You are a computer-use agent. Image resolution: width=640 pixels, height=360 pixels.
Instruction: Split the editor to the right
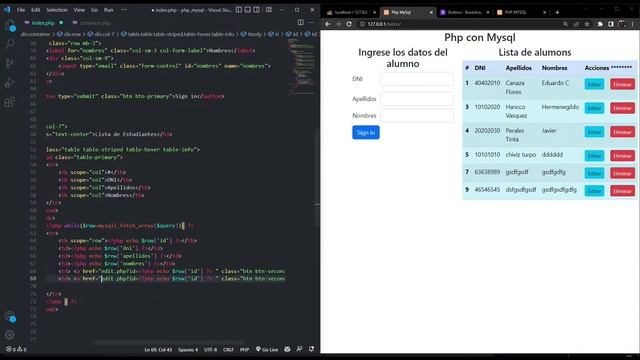301,22
